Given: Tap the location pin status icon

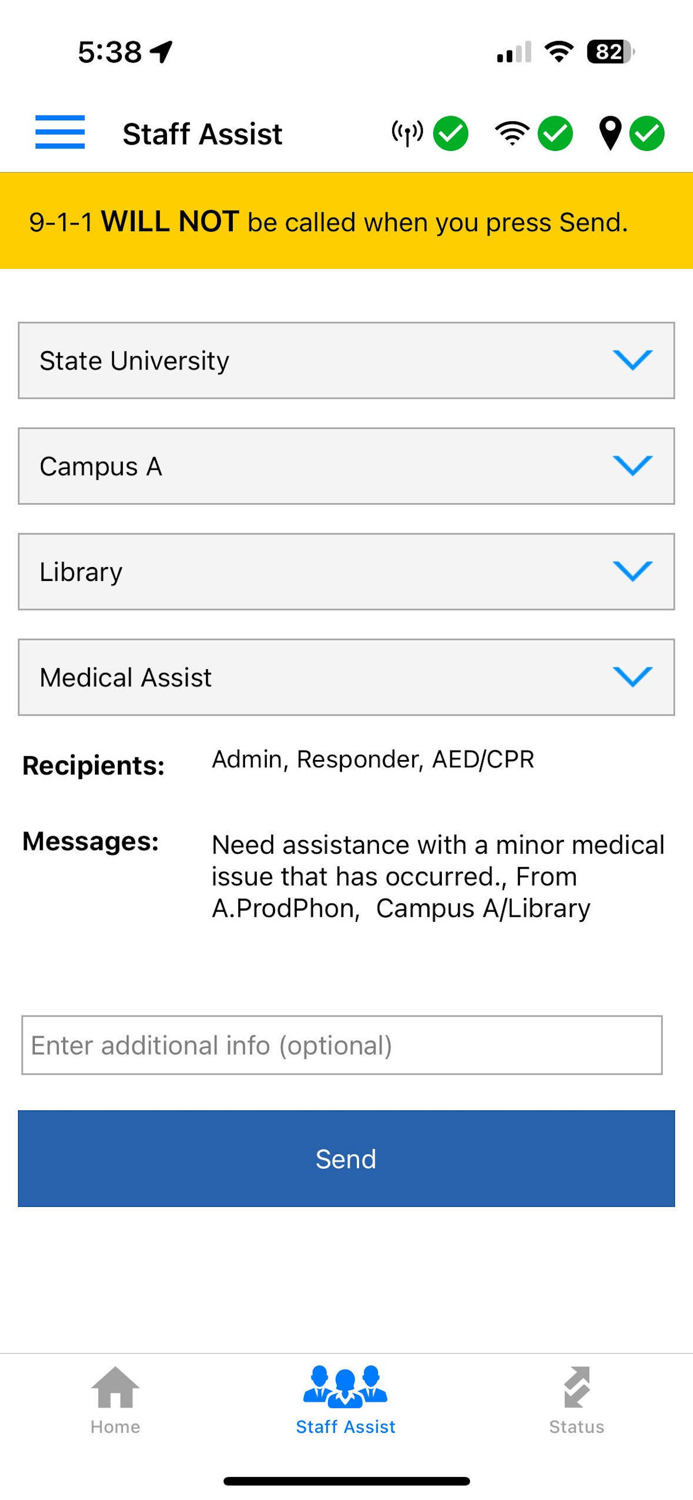Looking at the screenshot, I should (x=610, y=133).
